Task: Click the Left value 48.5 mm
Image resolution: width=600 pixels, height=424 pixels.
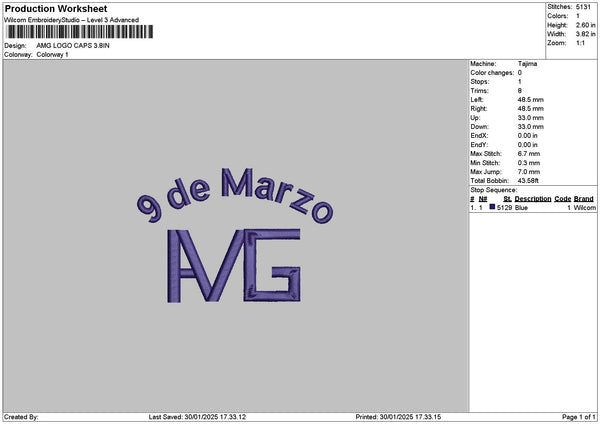Action: [530, 99]
